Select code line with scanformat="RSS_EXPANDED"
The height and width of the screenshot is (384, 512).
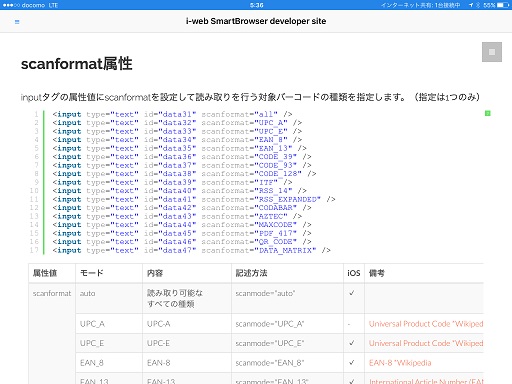click(194, 199)
